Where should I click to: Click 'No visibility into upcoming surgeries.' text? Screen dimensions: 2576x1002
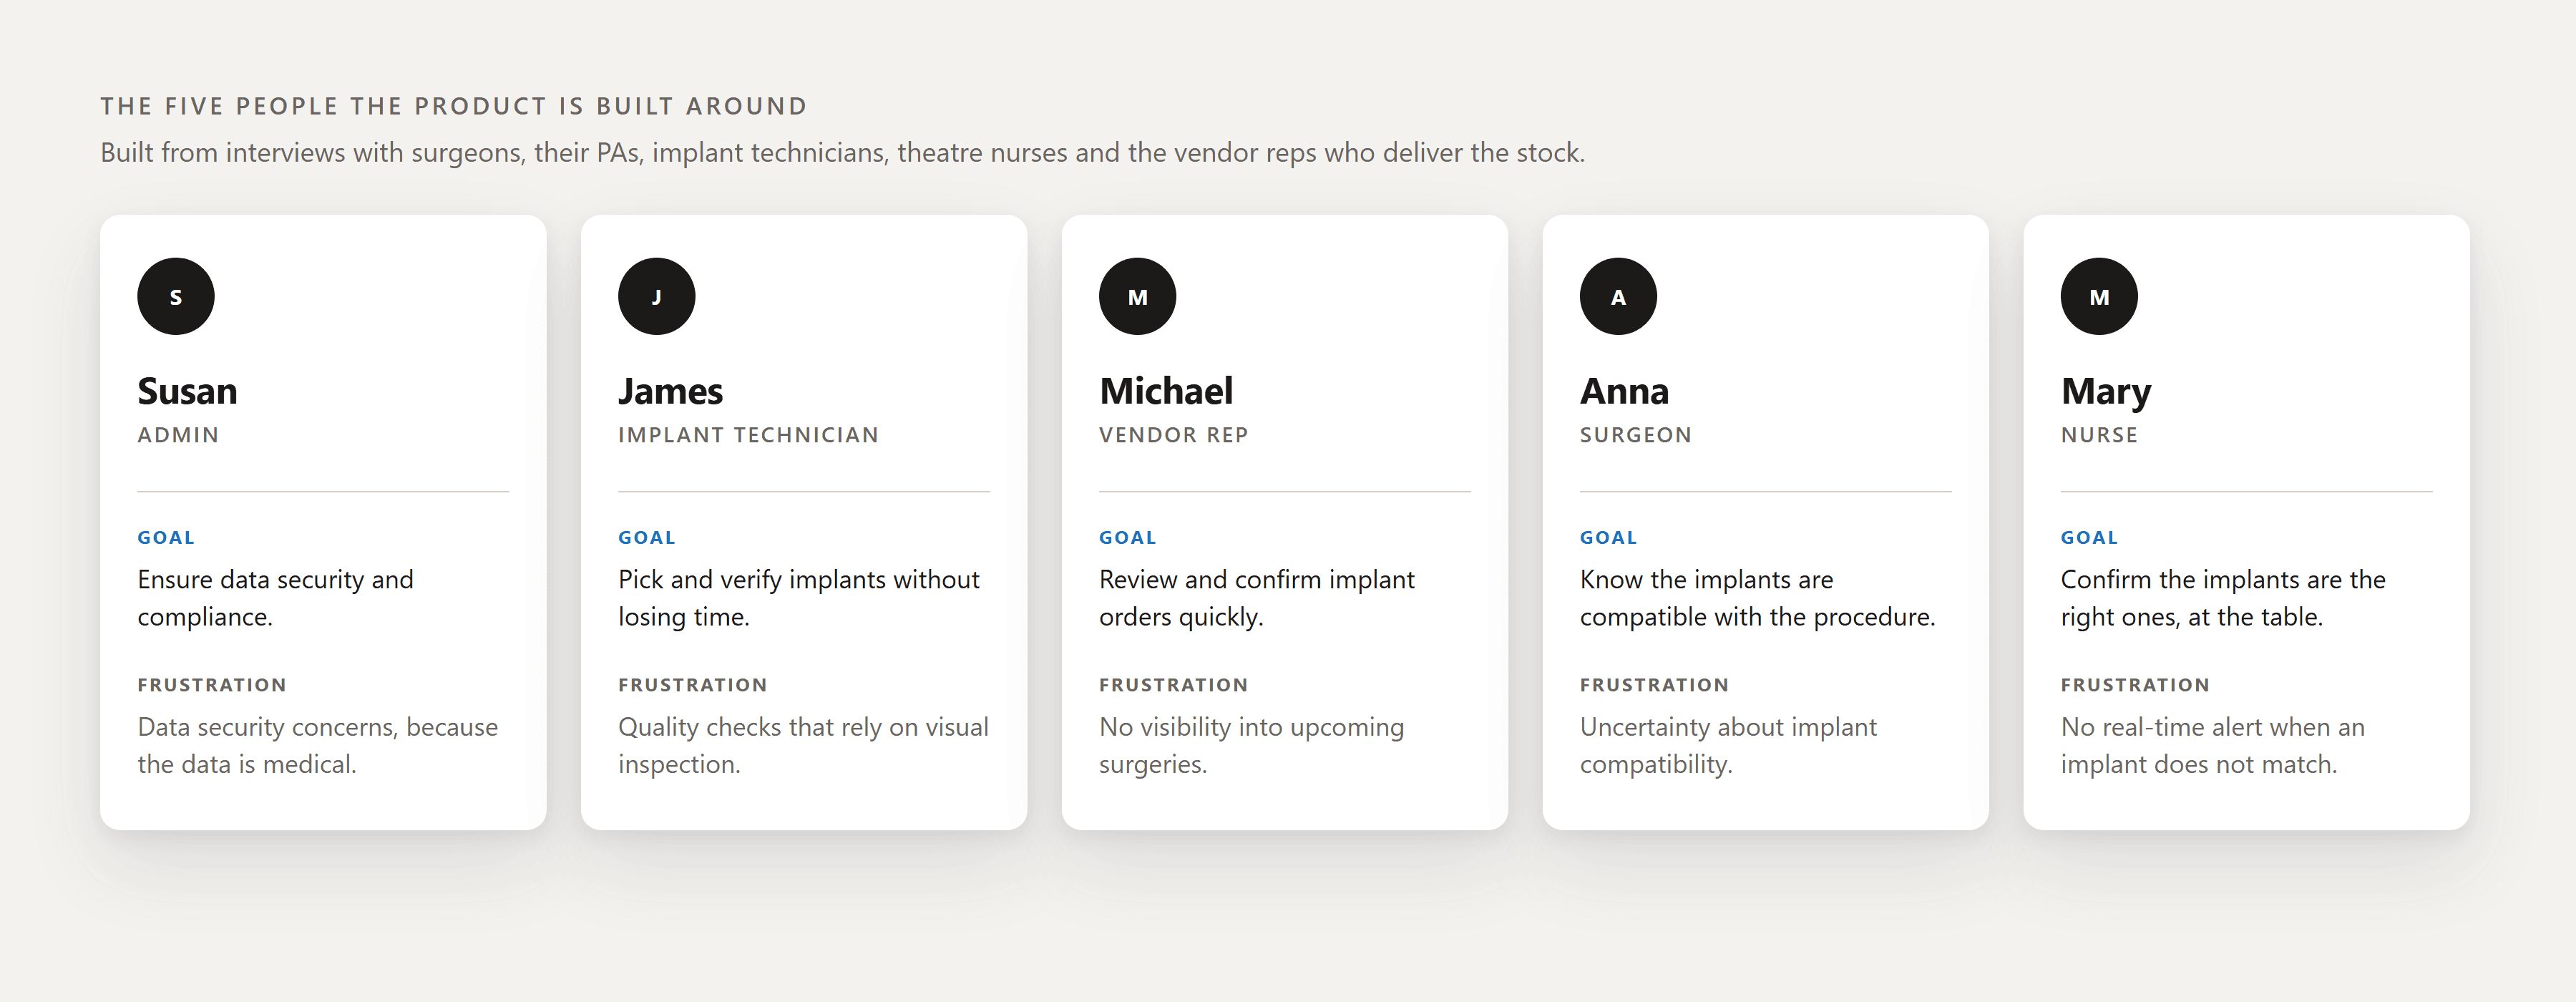pyautogui.click(x=1252, y=745)
